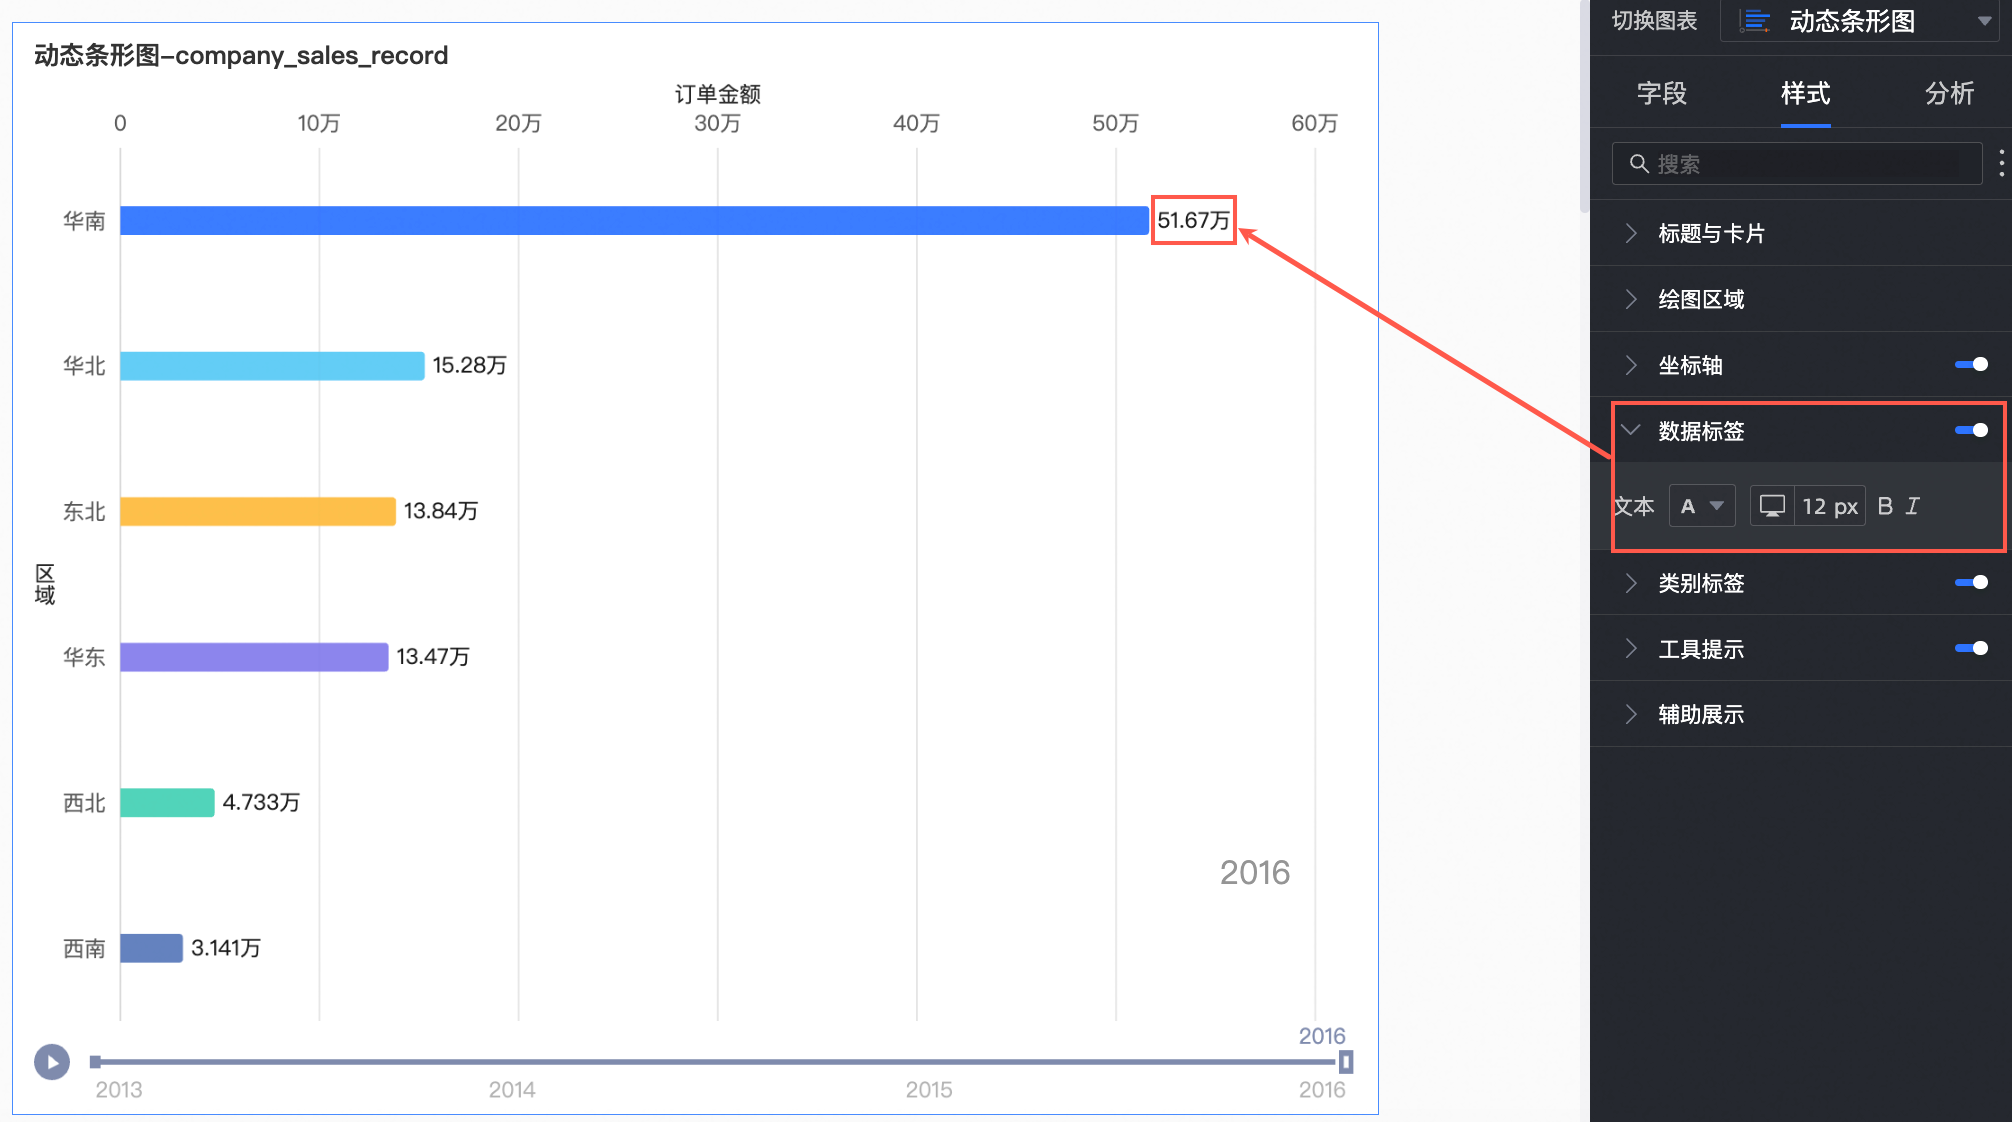2012x1122 pixels.
Task: Open the text color A dropdown
Action: [1702, 506]
